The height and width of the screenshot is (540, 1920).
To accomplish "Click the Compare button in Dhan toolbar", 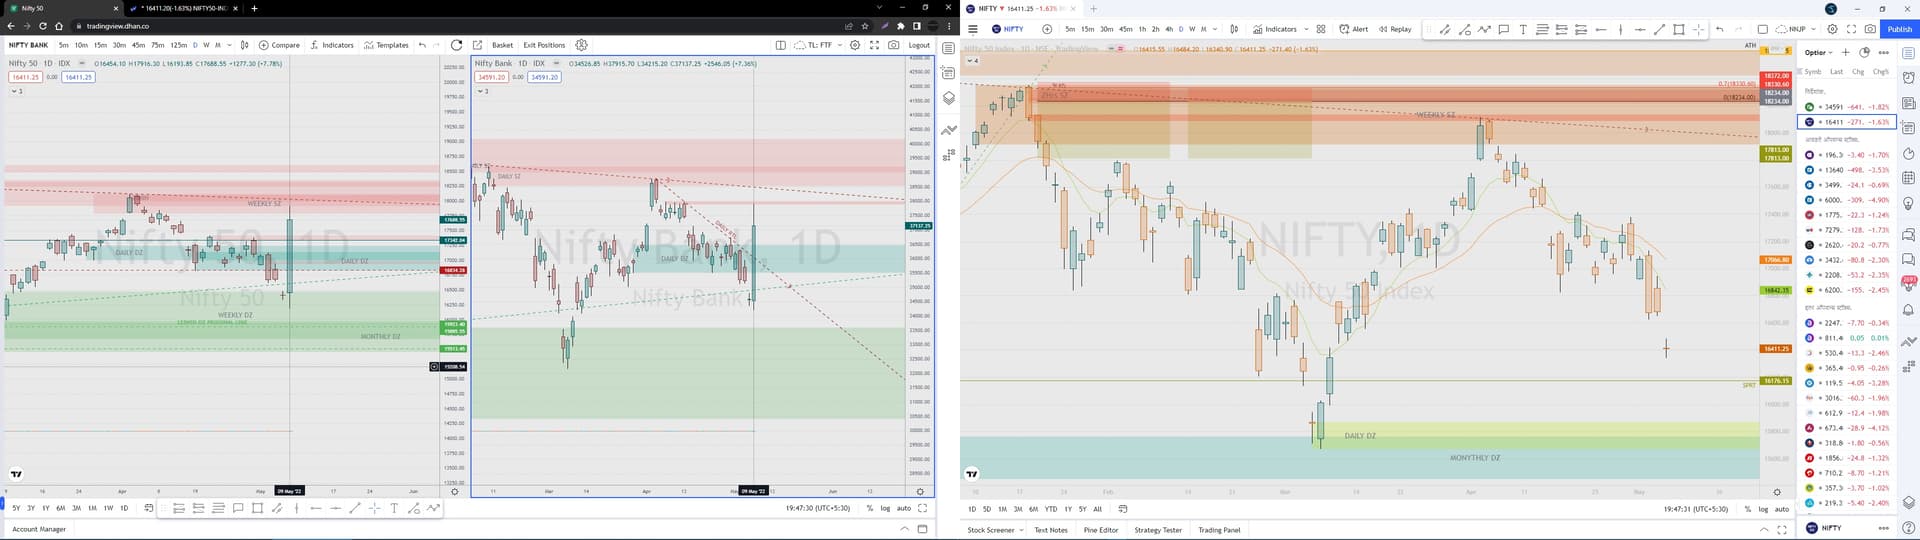I will click(x=279, y=45).
